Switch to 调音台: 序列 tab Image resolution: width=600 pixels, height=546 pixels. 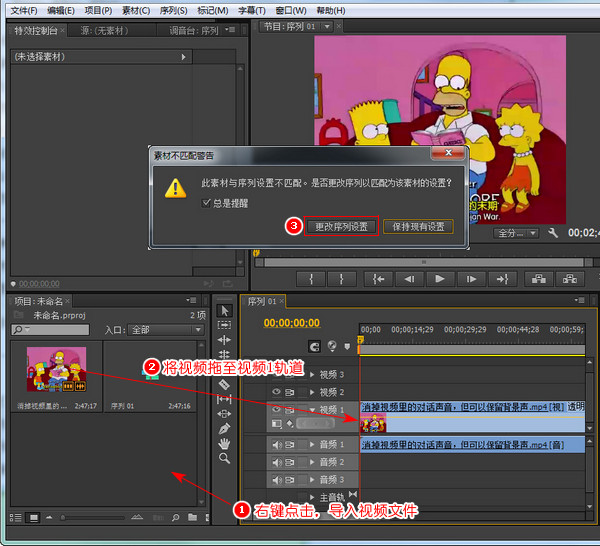[x=194, y=30]
